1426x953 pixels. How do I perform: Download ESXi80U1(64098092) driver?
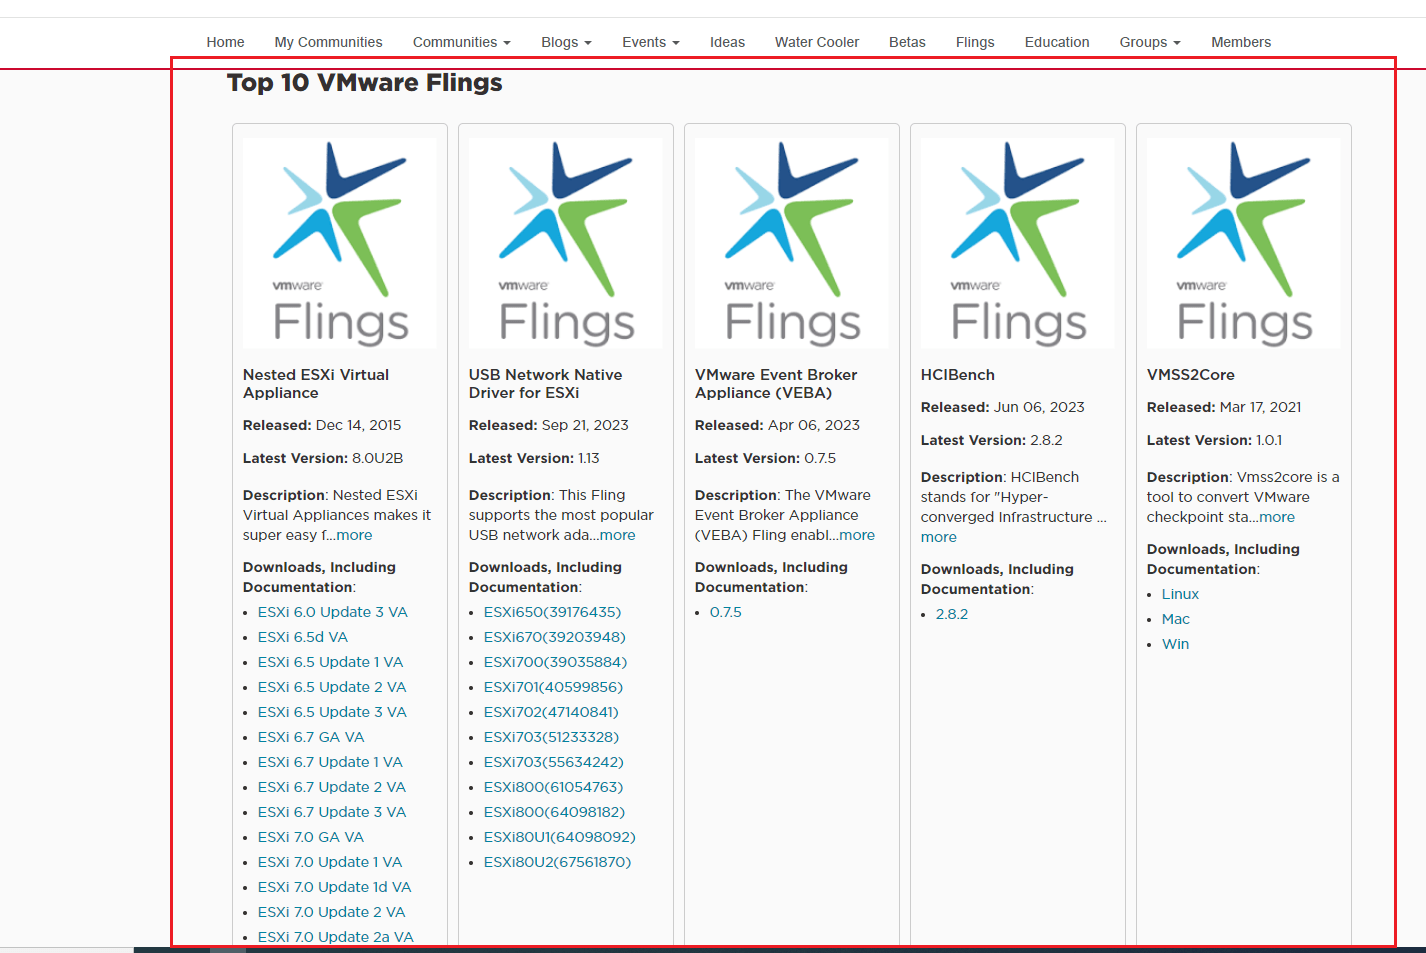point(560,837)
